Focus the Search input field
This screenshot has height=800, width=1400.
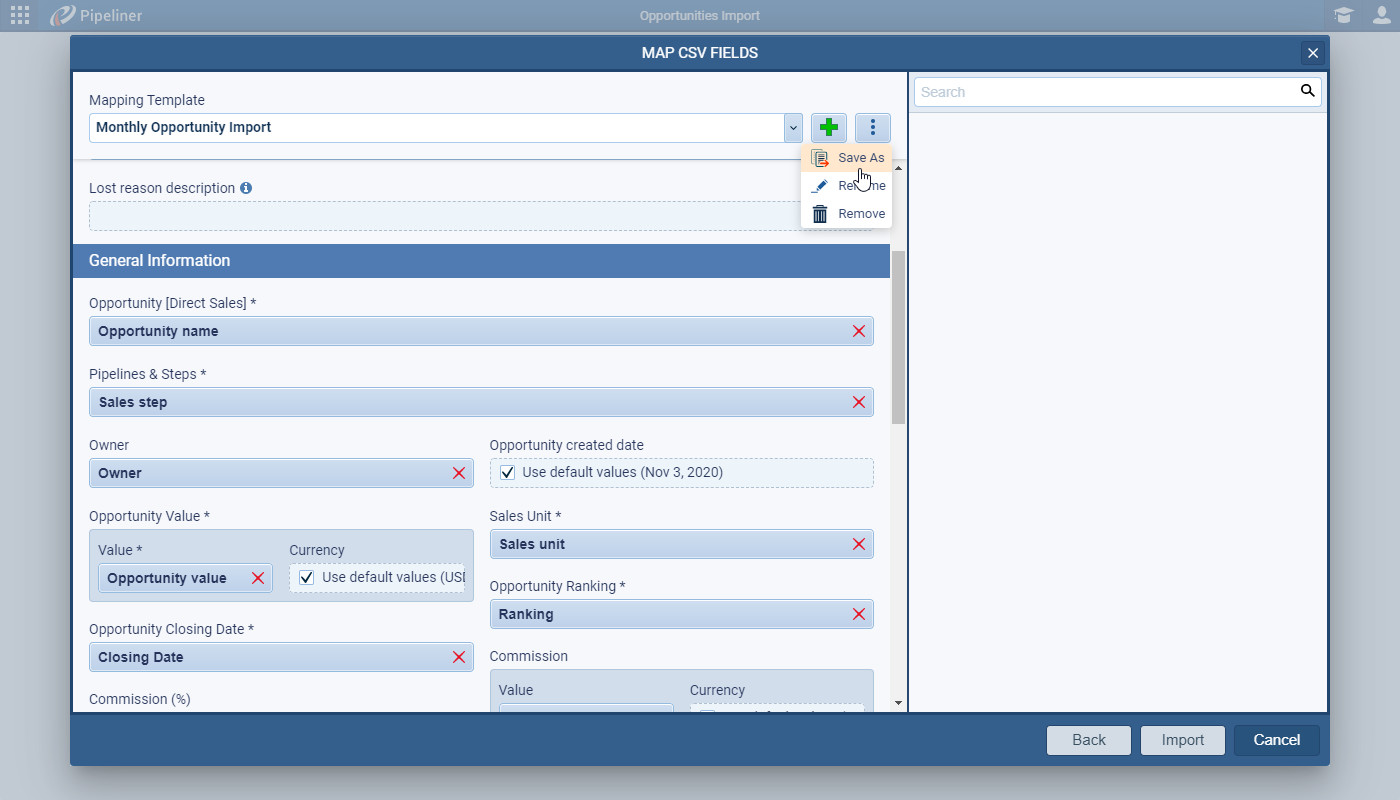tap(1105, 92)
